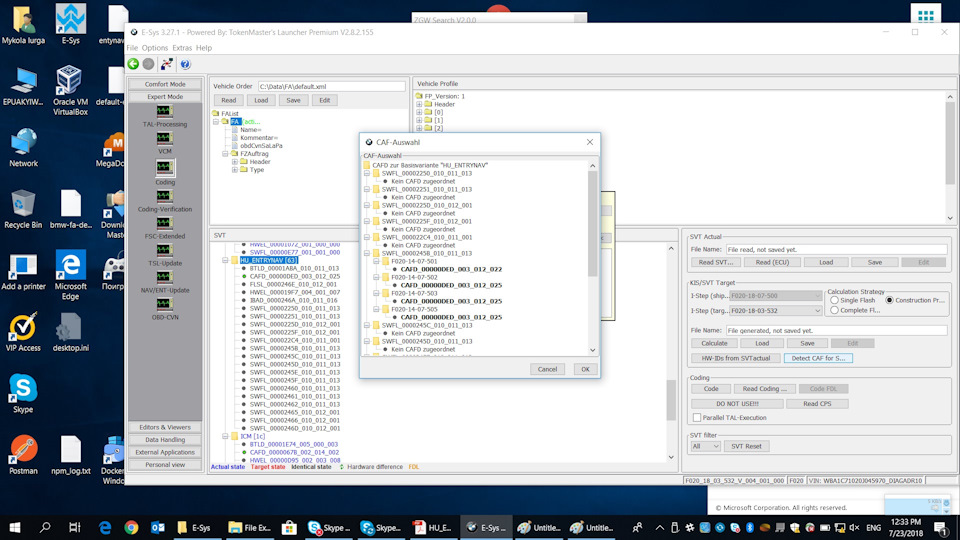Open the FSC-Extended module icon
The width and height of the screenshot is (960, 540).
(164, 223)
